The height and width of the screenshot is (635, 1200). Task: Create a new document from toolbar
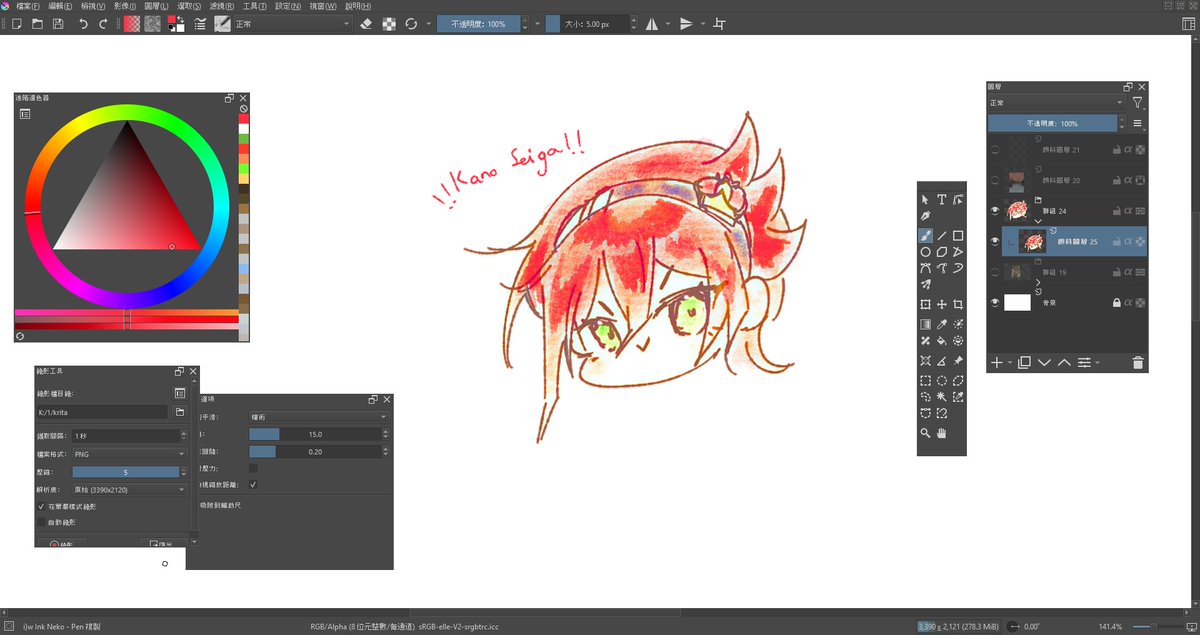[x=16, y=23]
